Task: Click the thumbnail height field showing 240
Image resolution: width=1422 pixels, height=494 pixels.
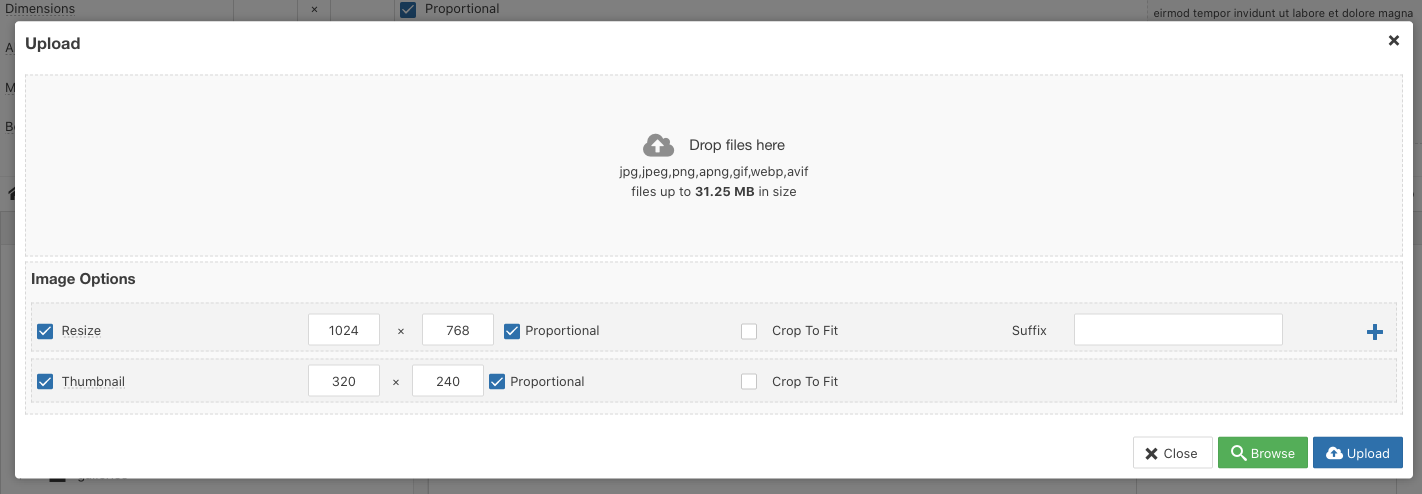Action: point(448,381)
